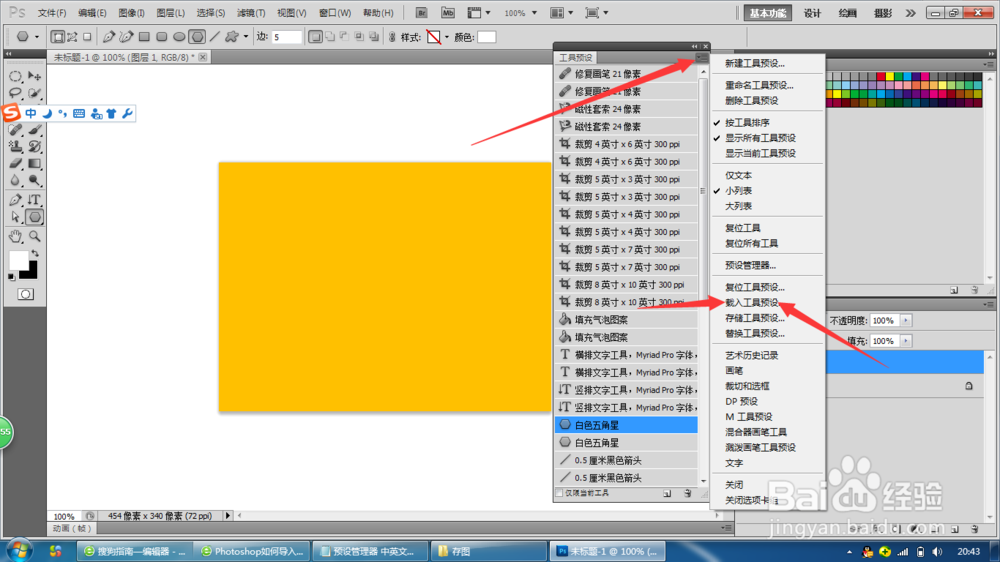Image resolution: width=1000 pixels, height=562 pixels.
Task: Enable the Fill Pixels mode in the options bar
Action: (x=87, y=37)
